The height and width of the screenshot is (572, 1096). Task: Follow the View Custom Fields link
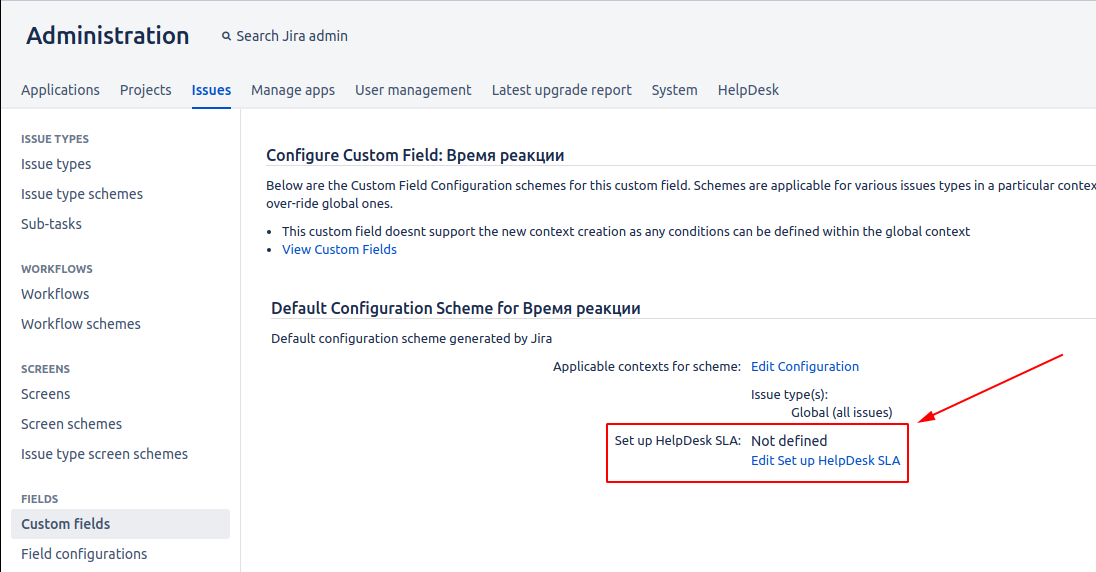[x=339, y=250]
